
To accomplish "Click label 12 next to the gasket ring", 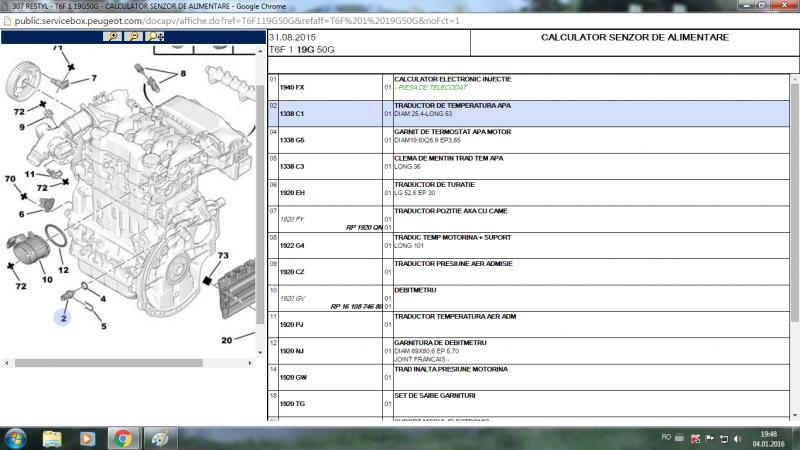I will [63, 270].
